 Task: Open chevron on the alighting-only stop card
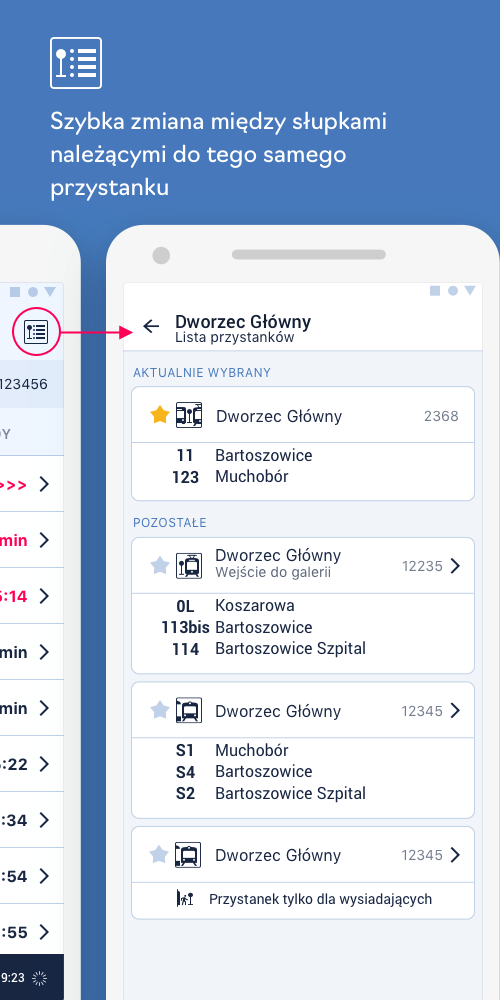tap(455, 855)
